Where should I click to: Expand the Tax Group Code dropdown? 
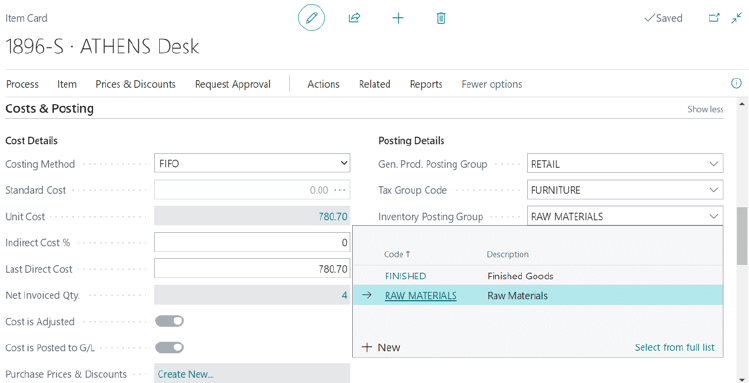pos(714,190)
